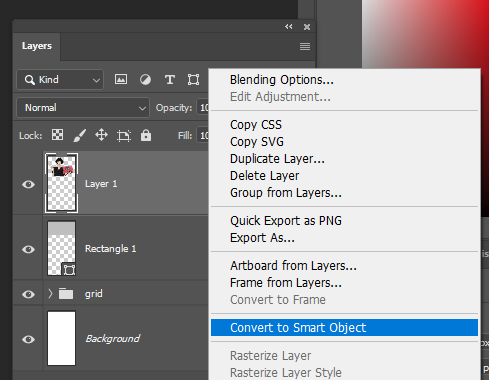This screenshot has height=380, width=489.
Task: Filter layers by adjustment layer icon
Action: coord(145,79)
